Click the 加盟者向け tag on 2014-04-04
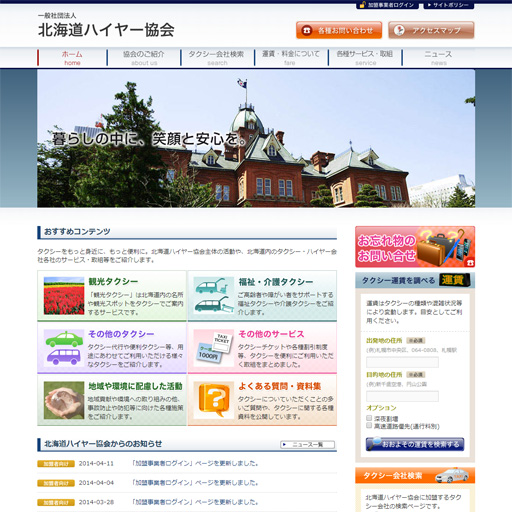Screen dimensions: 512x512 (56, 483)
